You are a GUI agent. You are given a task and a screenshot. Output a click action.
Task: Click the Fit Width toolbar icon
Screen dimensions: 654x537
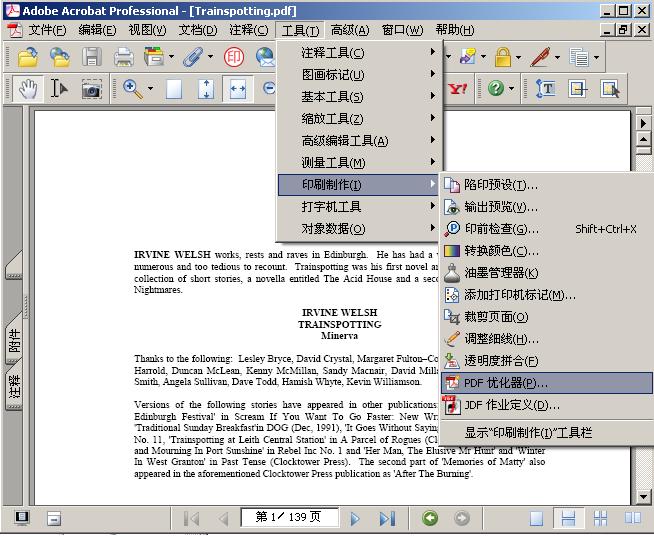coord(237,89)
